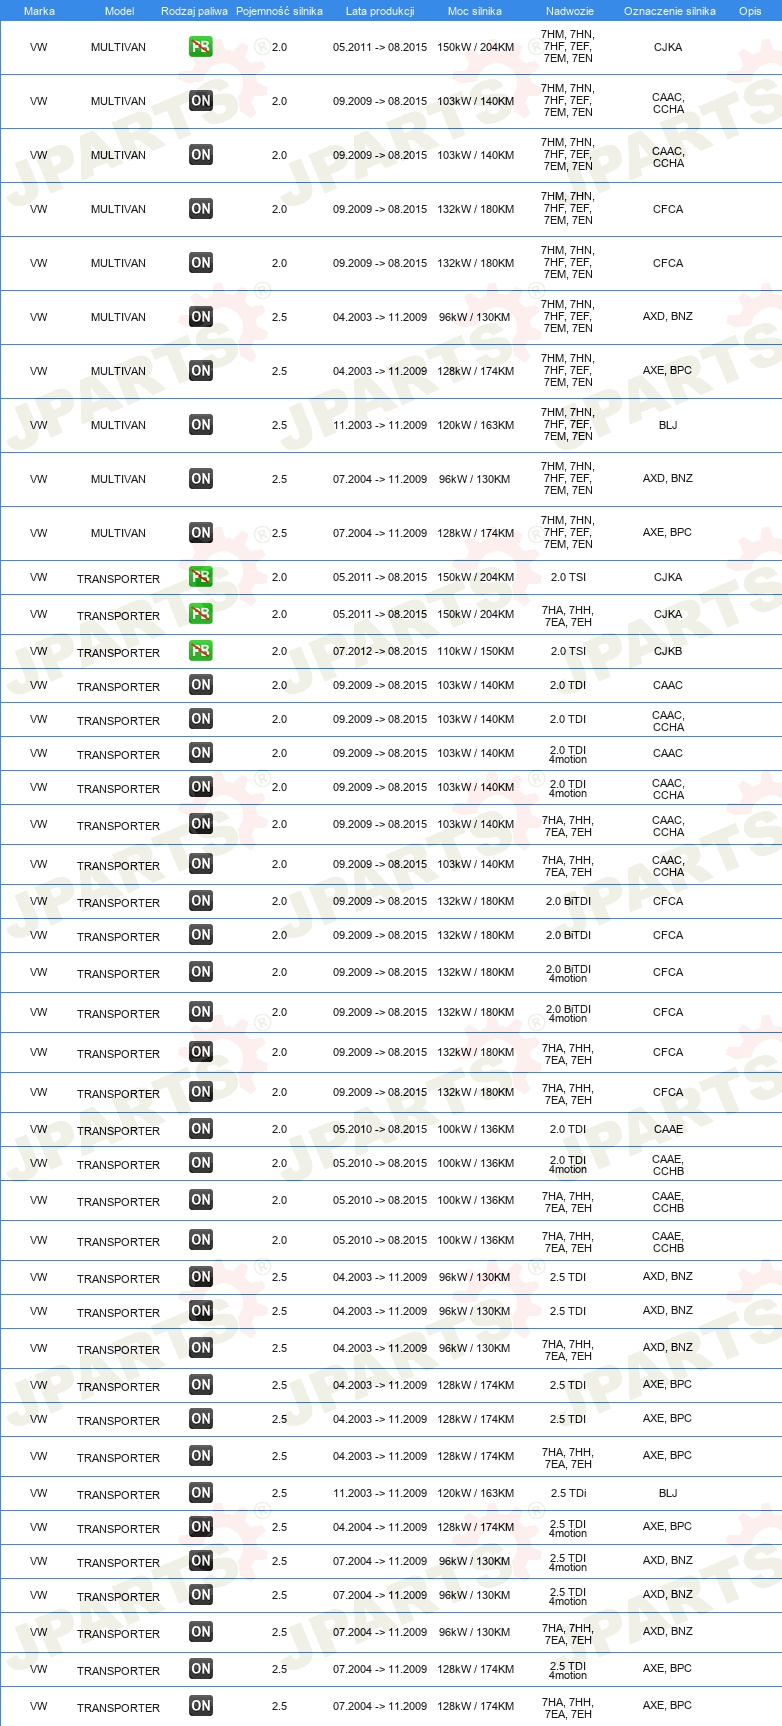Click ON icon in Transporter 4motion CAAC-only row
This screenshot has width=782, height=1726.
pos(201,753)
